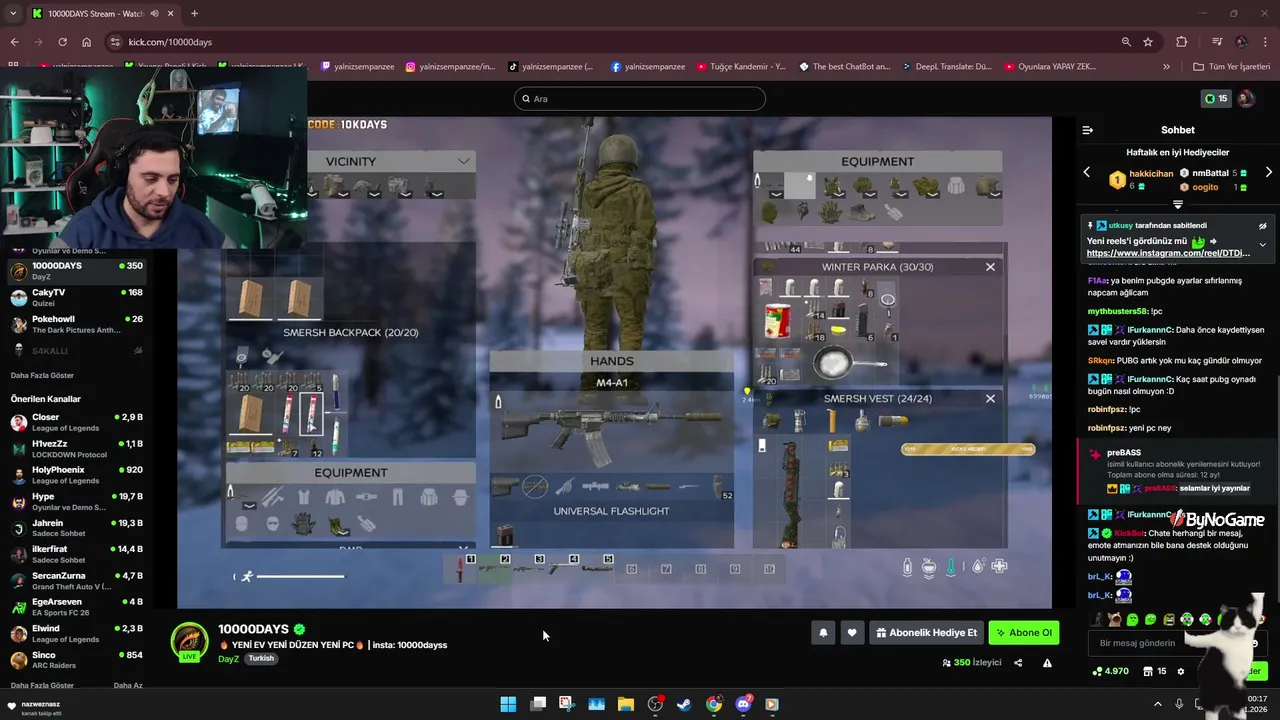Open recommended channel HolyPhoenix
The width and height of the screenshot is (1280, 720).
click(77, 475)
